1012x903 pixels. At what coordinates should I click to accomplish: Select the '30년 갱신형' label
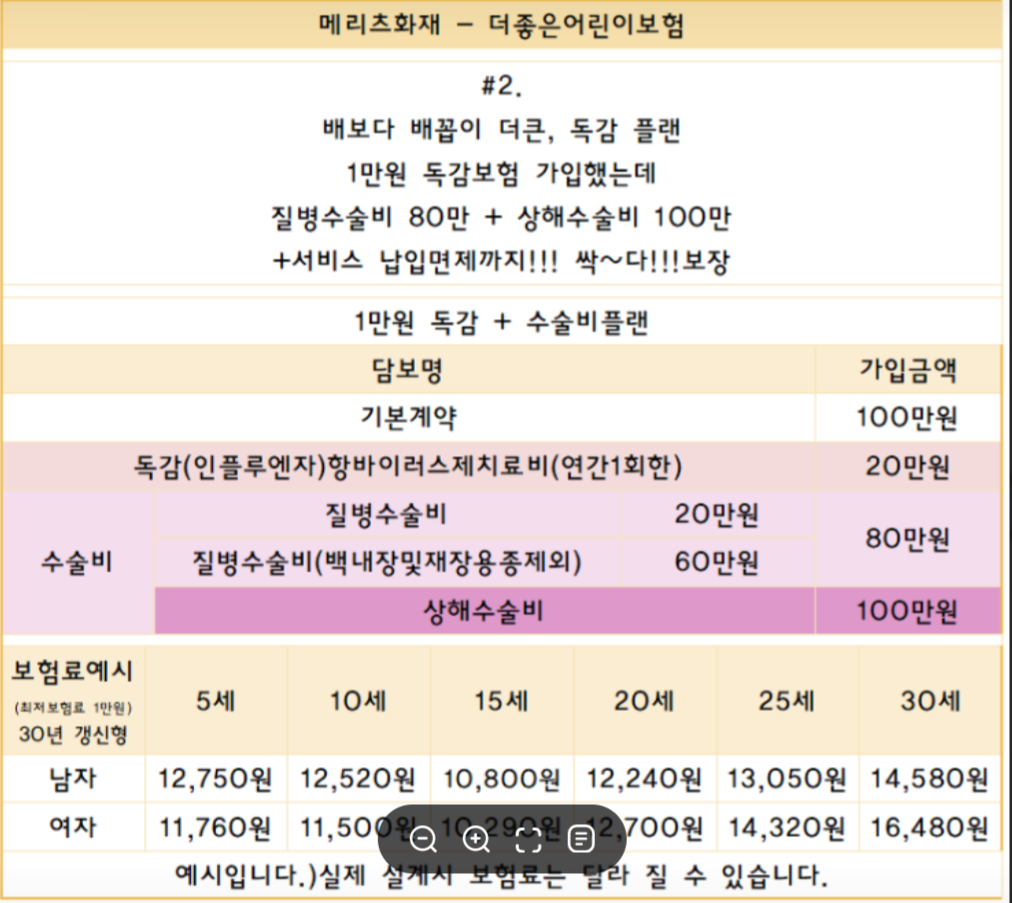click(x=73, y=734)
